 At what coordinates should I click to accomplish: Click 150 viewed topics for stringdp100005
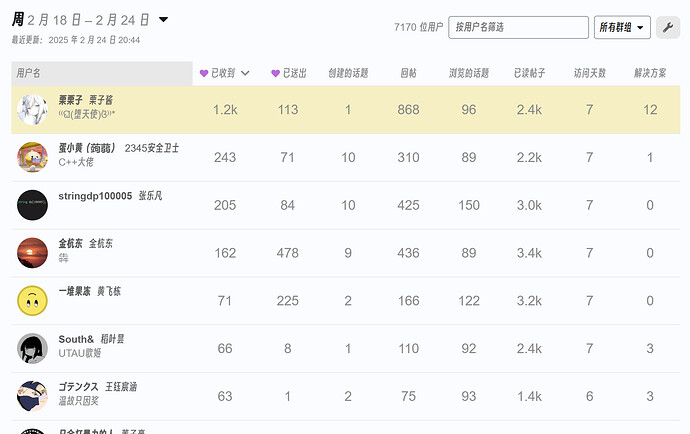469,205
